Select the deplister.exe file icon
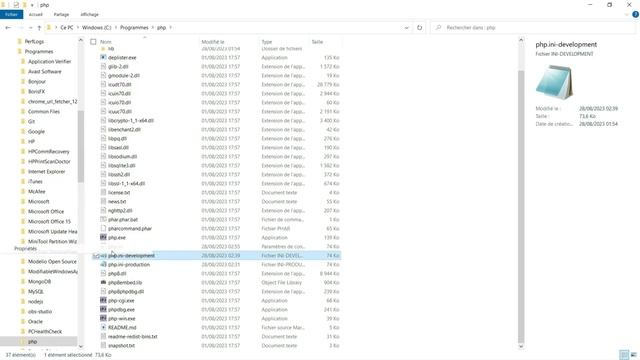 click(x=103, y=58)
